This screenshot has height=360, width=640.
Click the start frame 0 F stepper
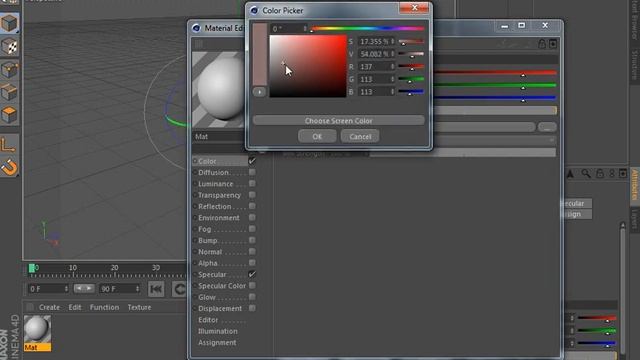(x=66, y=289)
